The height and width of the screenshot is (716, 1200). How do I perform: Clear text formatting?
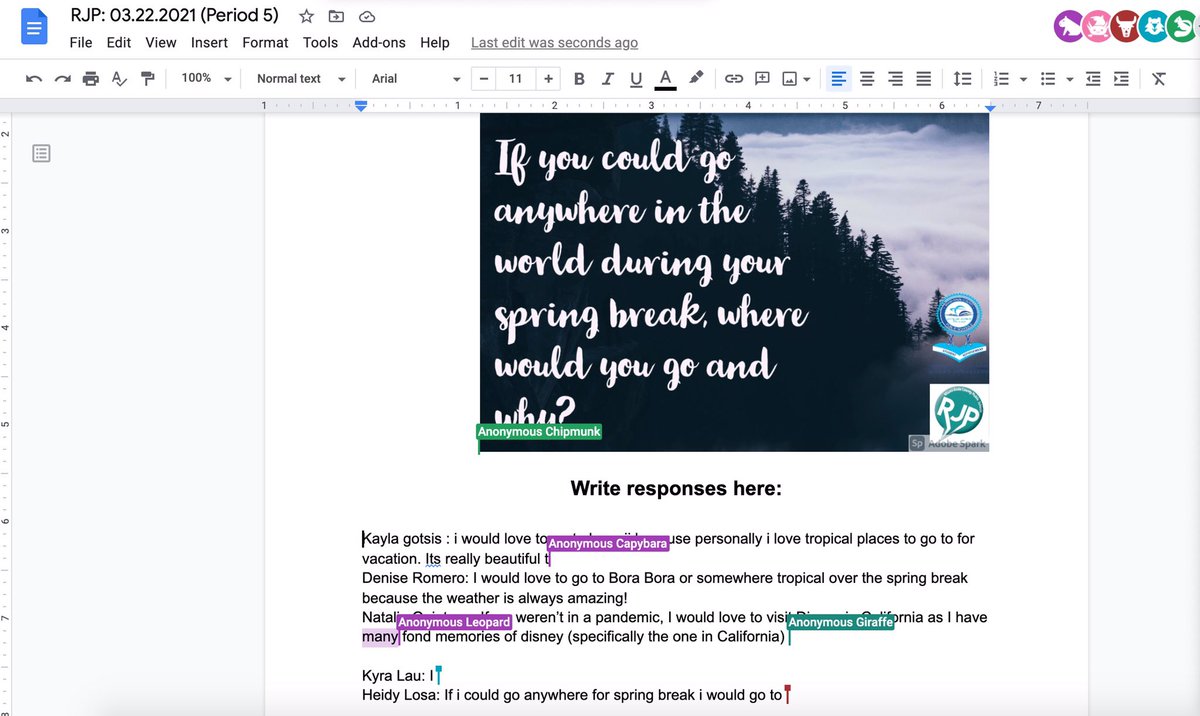tap(1159, 78)
